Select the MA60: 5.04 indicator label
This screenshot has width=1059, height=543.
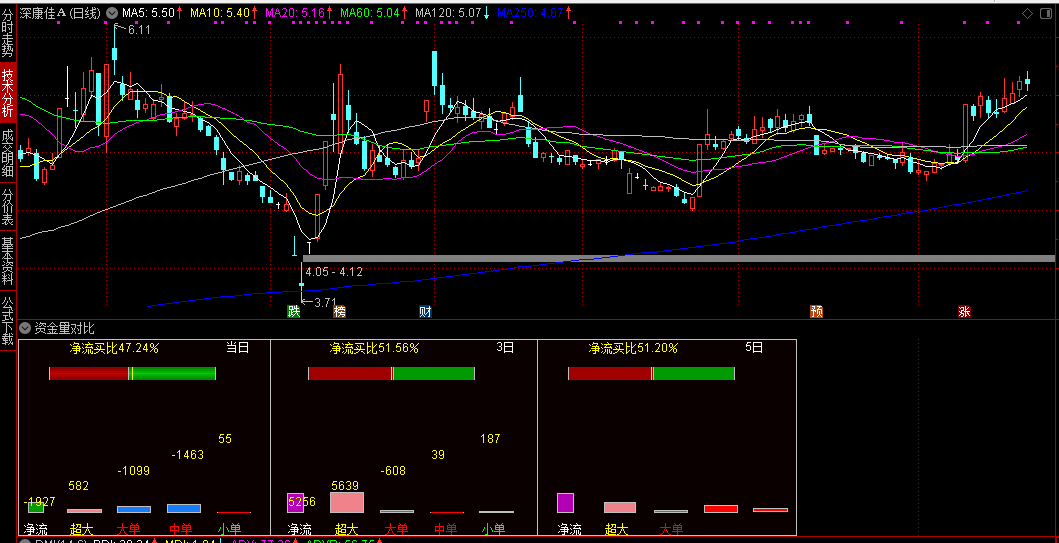click(370, 13)
